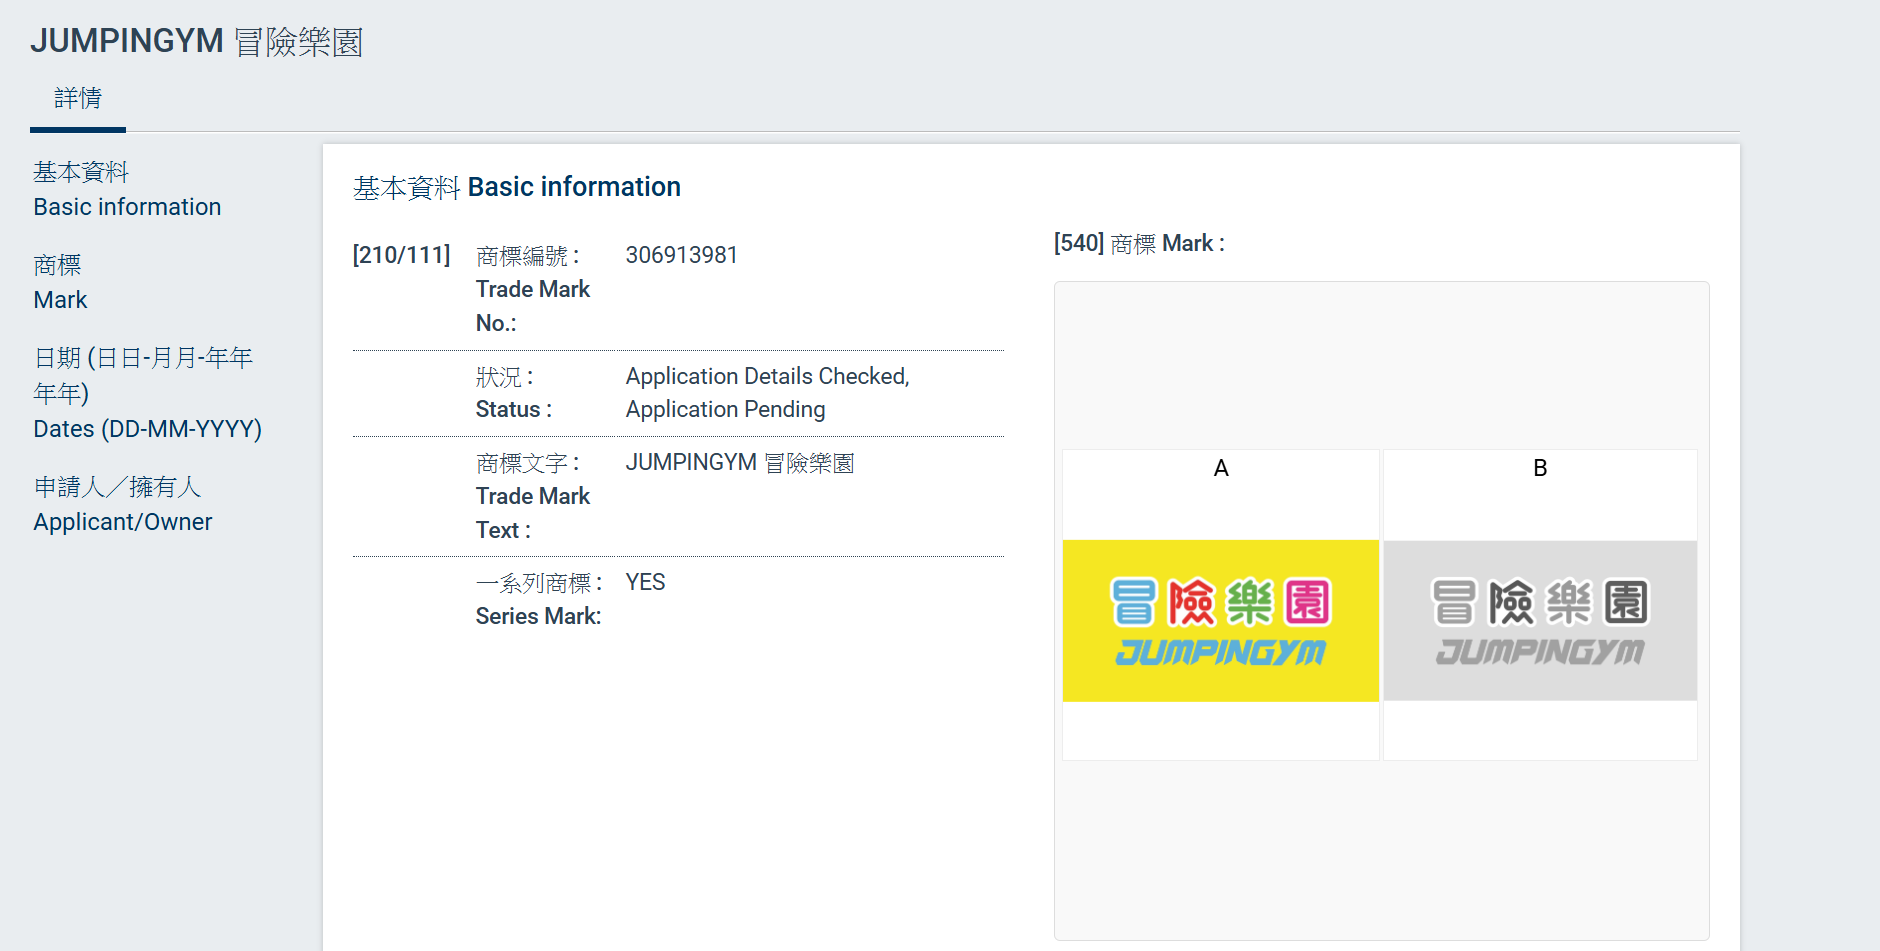Click the yellow JUMPINGYM mark thumbnail A
Viewport: 1880px width, 951px height.
click(1220, 621)
